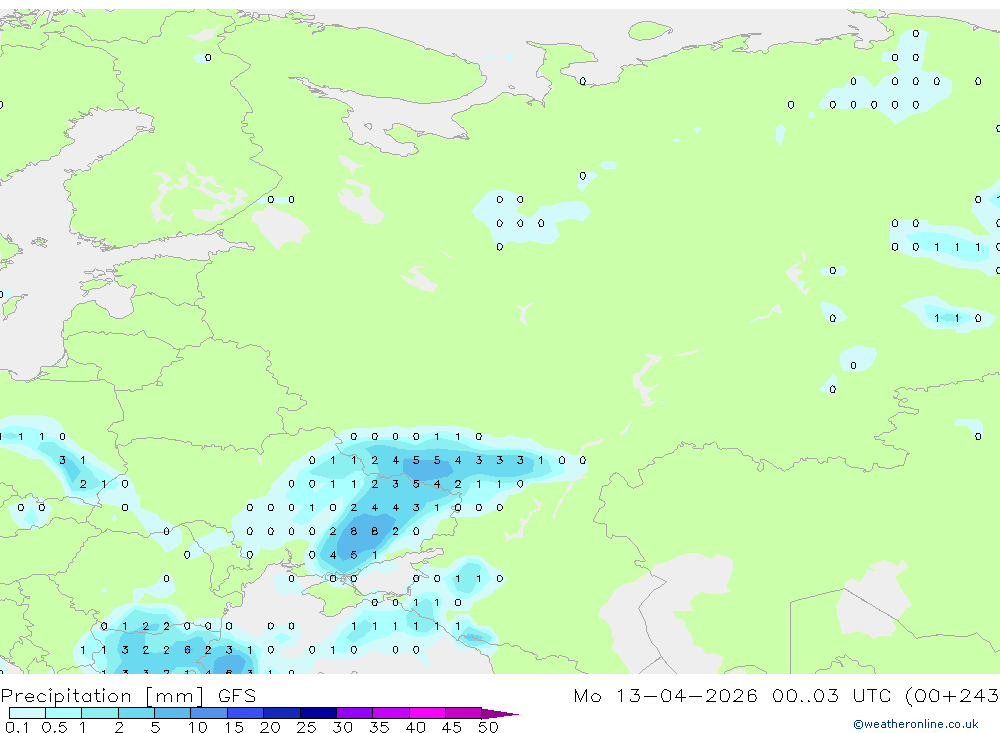The width and height of the screenshot is (1000, 733).
Task: Select the 2–5 mm legend color swatch
Action: tap(136, 713)
